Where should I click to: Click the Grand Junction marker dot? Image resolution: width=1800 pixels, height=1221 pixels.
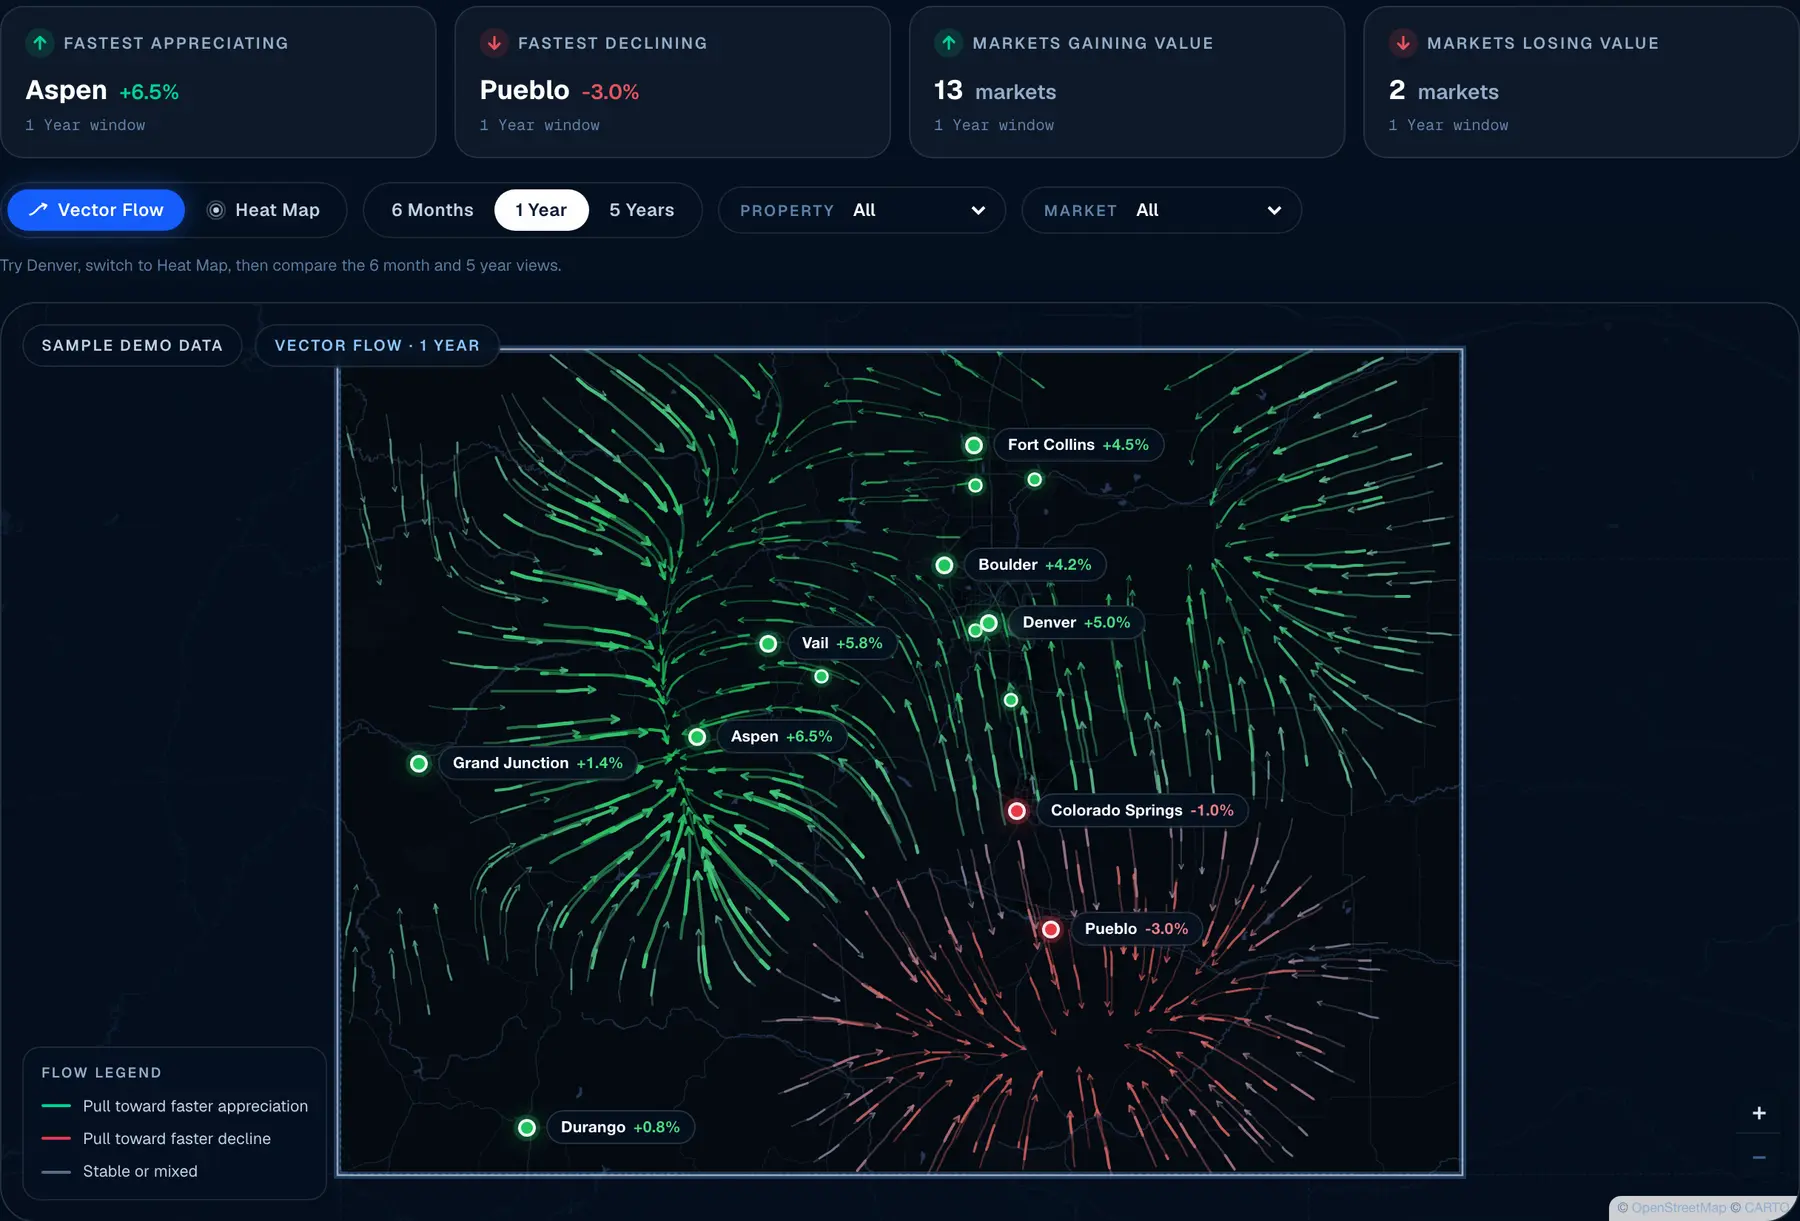pos(419,764)
